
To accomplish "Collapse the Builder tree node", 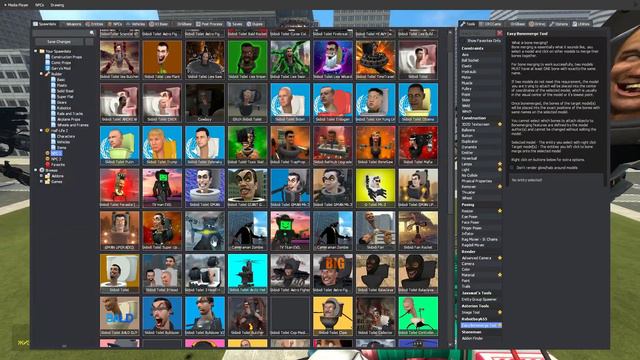I will (x=42, y=74).
